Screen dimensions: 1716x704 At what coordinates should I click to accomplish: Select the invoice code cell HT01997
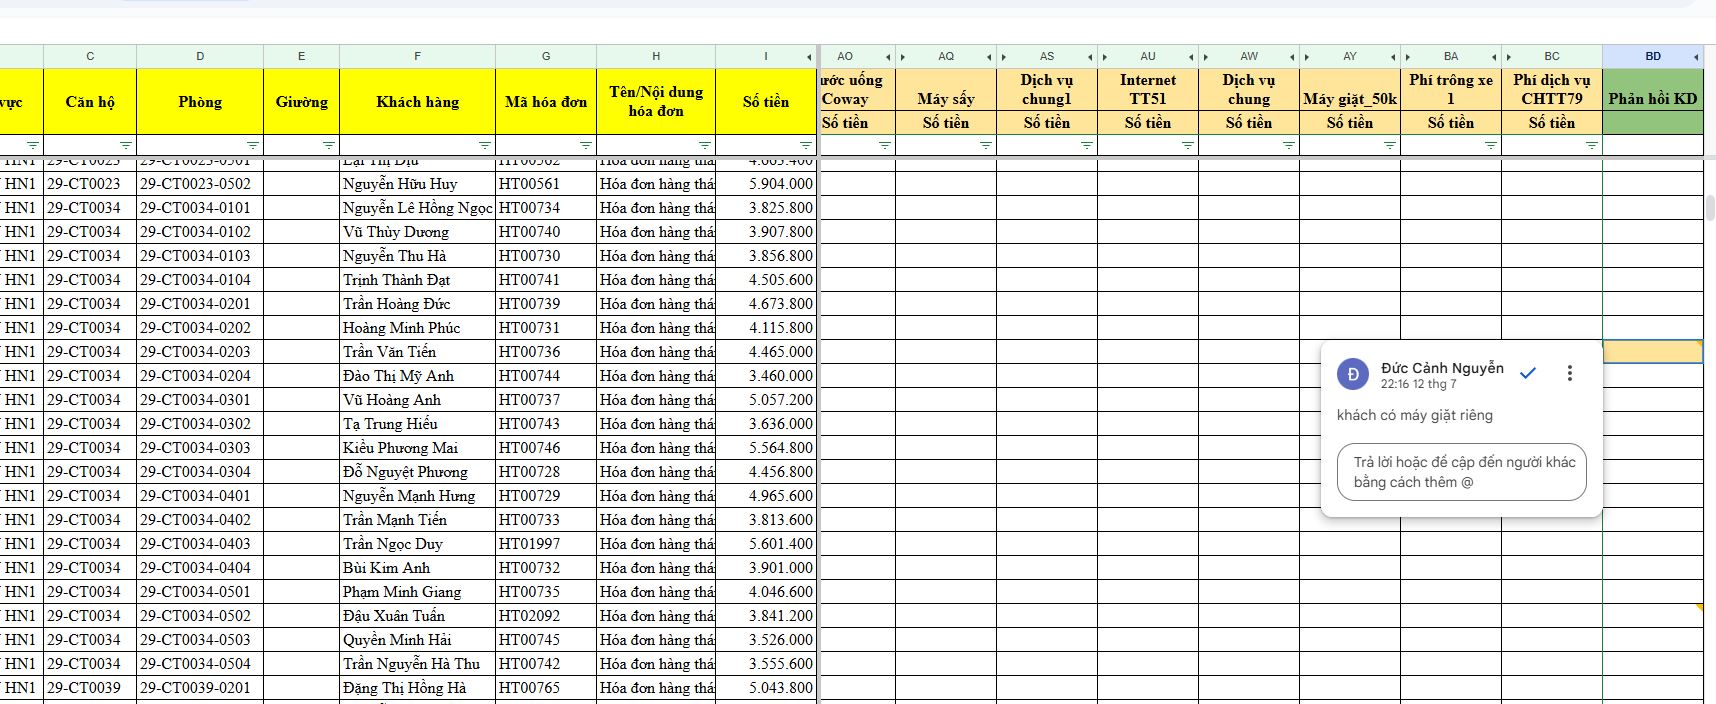[545, 544]
